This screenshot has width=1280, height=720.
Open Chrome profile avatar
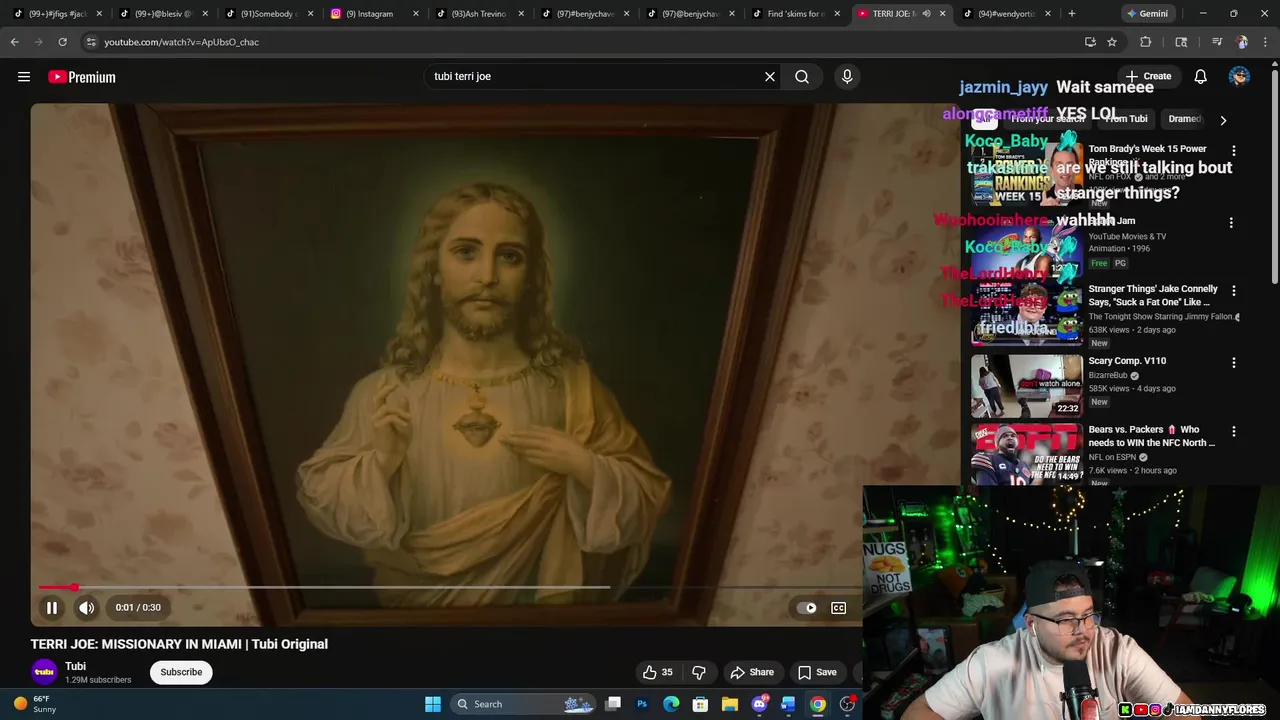(x=1242, y=42)
